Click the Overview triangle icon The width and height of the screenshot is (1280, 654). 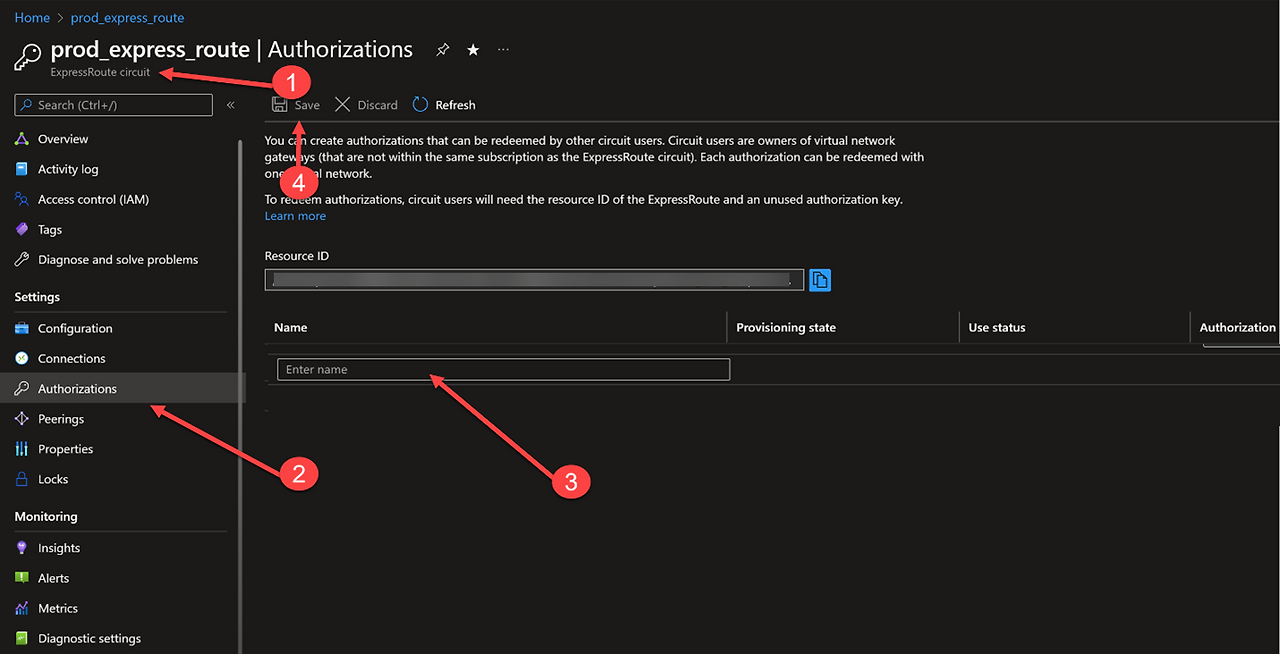22,139
